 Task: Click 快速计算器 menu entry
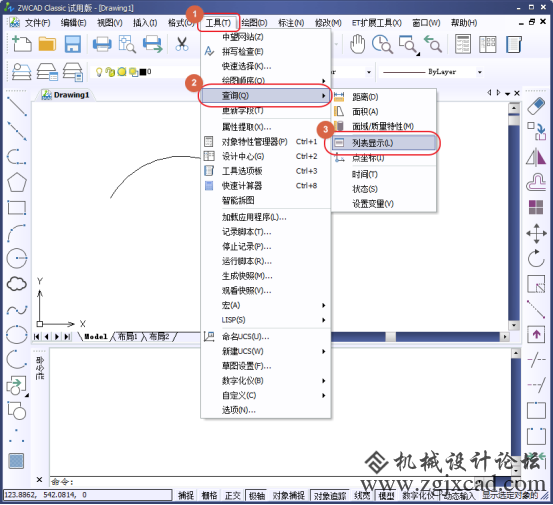click(x=266, y=186)
